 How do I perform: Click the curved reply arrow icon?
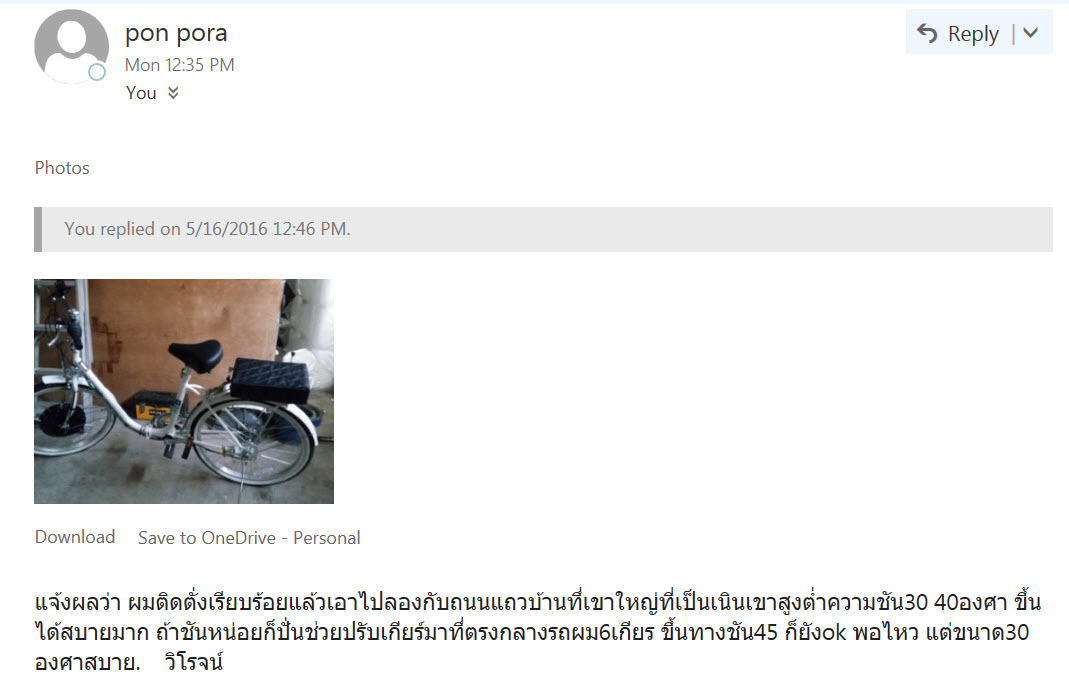[927, 33]
